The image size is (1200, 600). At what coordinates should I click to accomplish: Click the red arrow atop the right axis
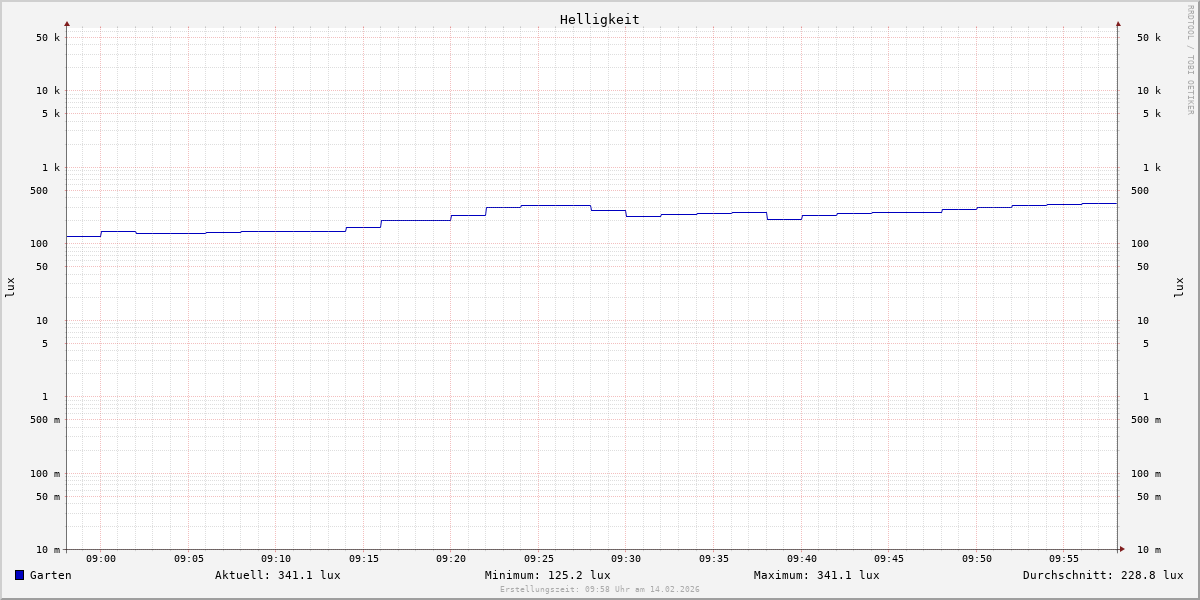(x=1118, y=23)
